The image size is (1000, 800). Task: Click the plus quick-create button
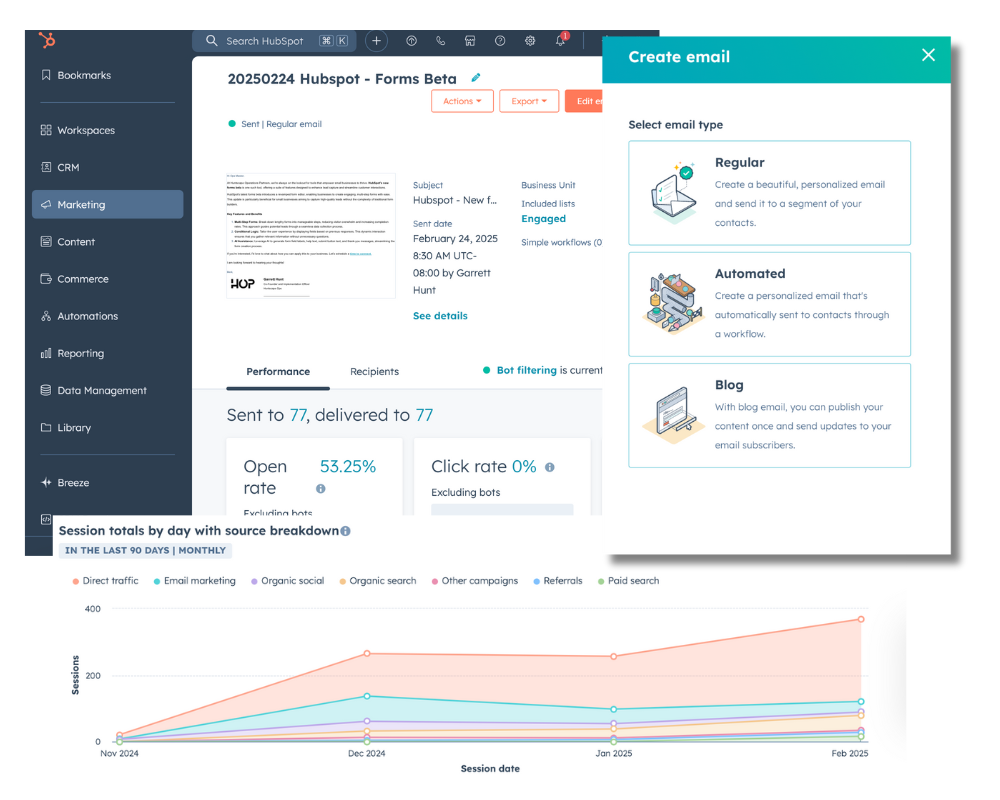coord(376,41)
